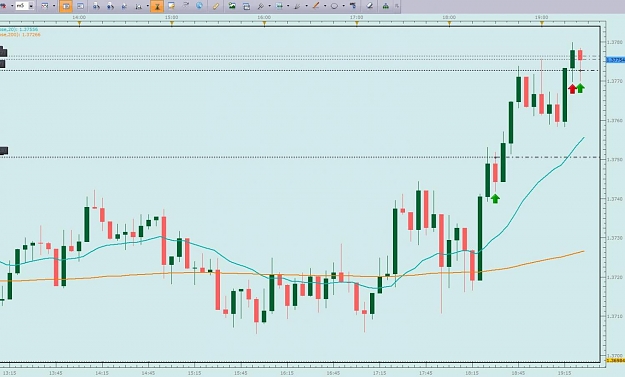Viewport: 625px width, 377px height.
Task: Click the 1.3720 price axis label
Action: click(x=615, y=277)
